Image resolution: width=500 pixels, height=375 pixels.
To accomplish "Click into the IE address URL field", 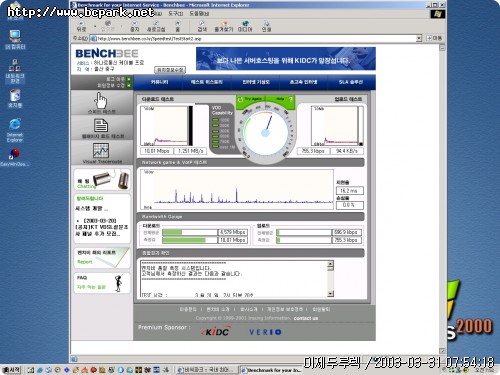I will click(x=256, y=39).
